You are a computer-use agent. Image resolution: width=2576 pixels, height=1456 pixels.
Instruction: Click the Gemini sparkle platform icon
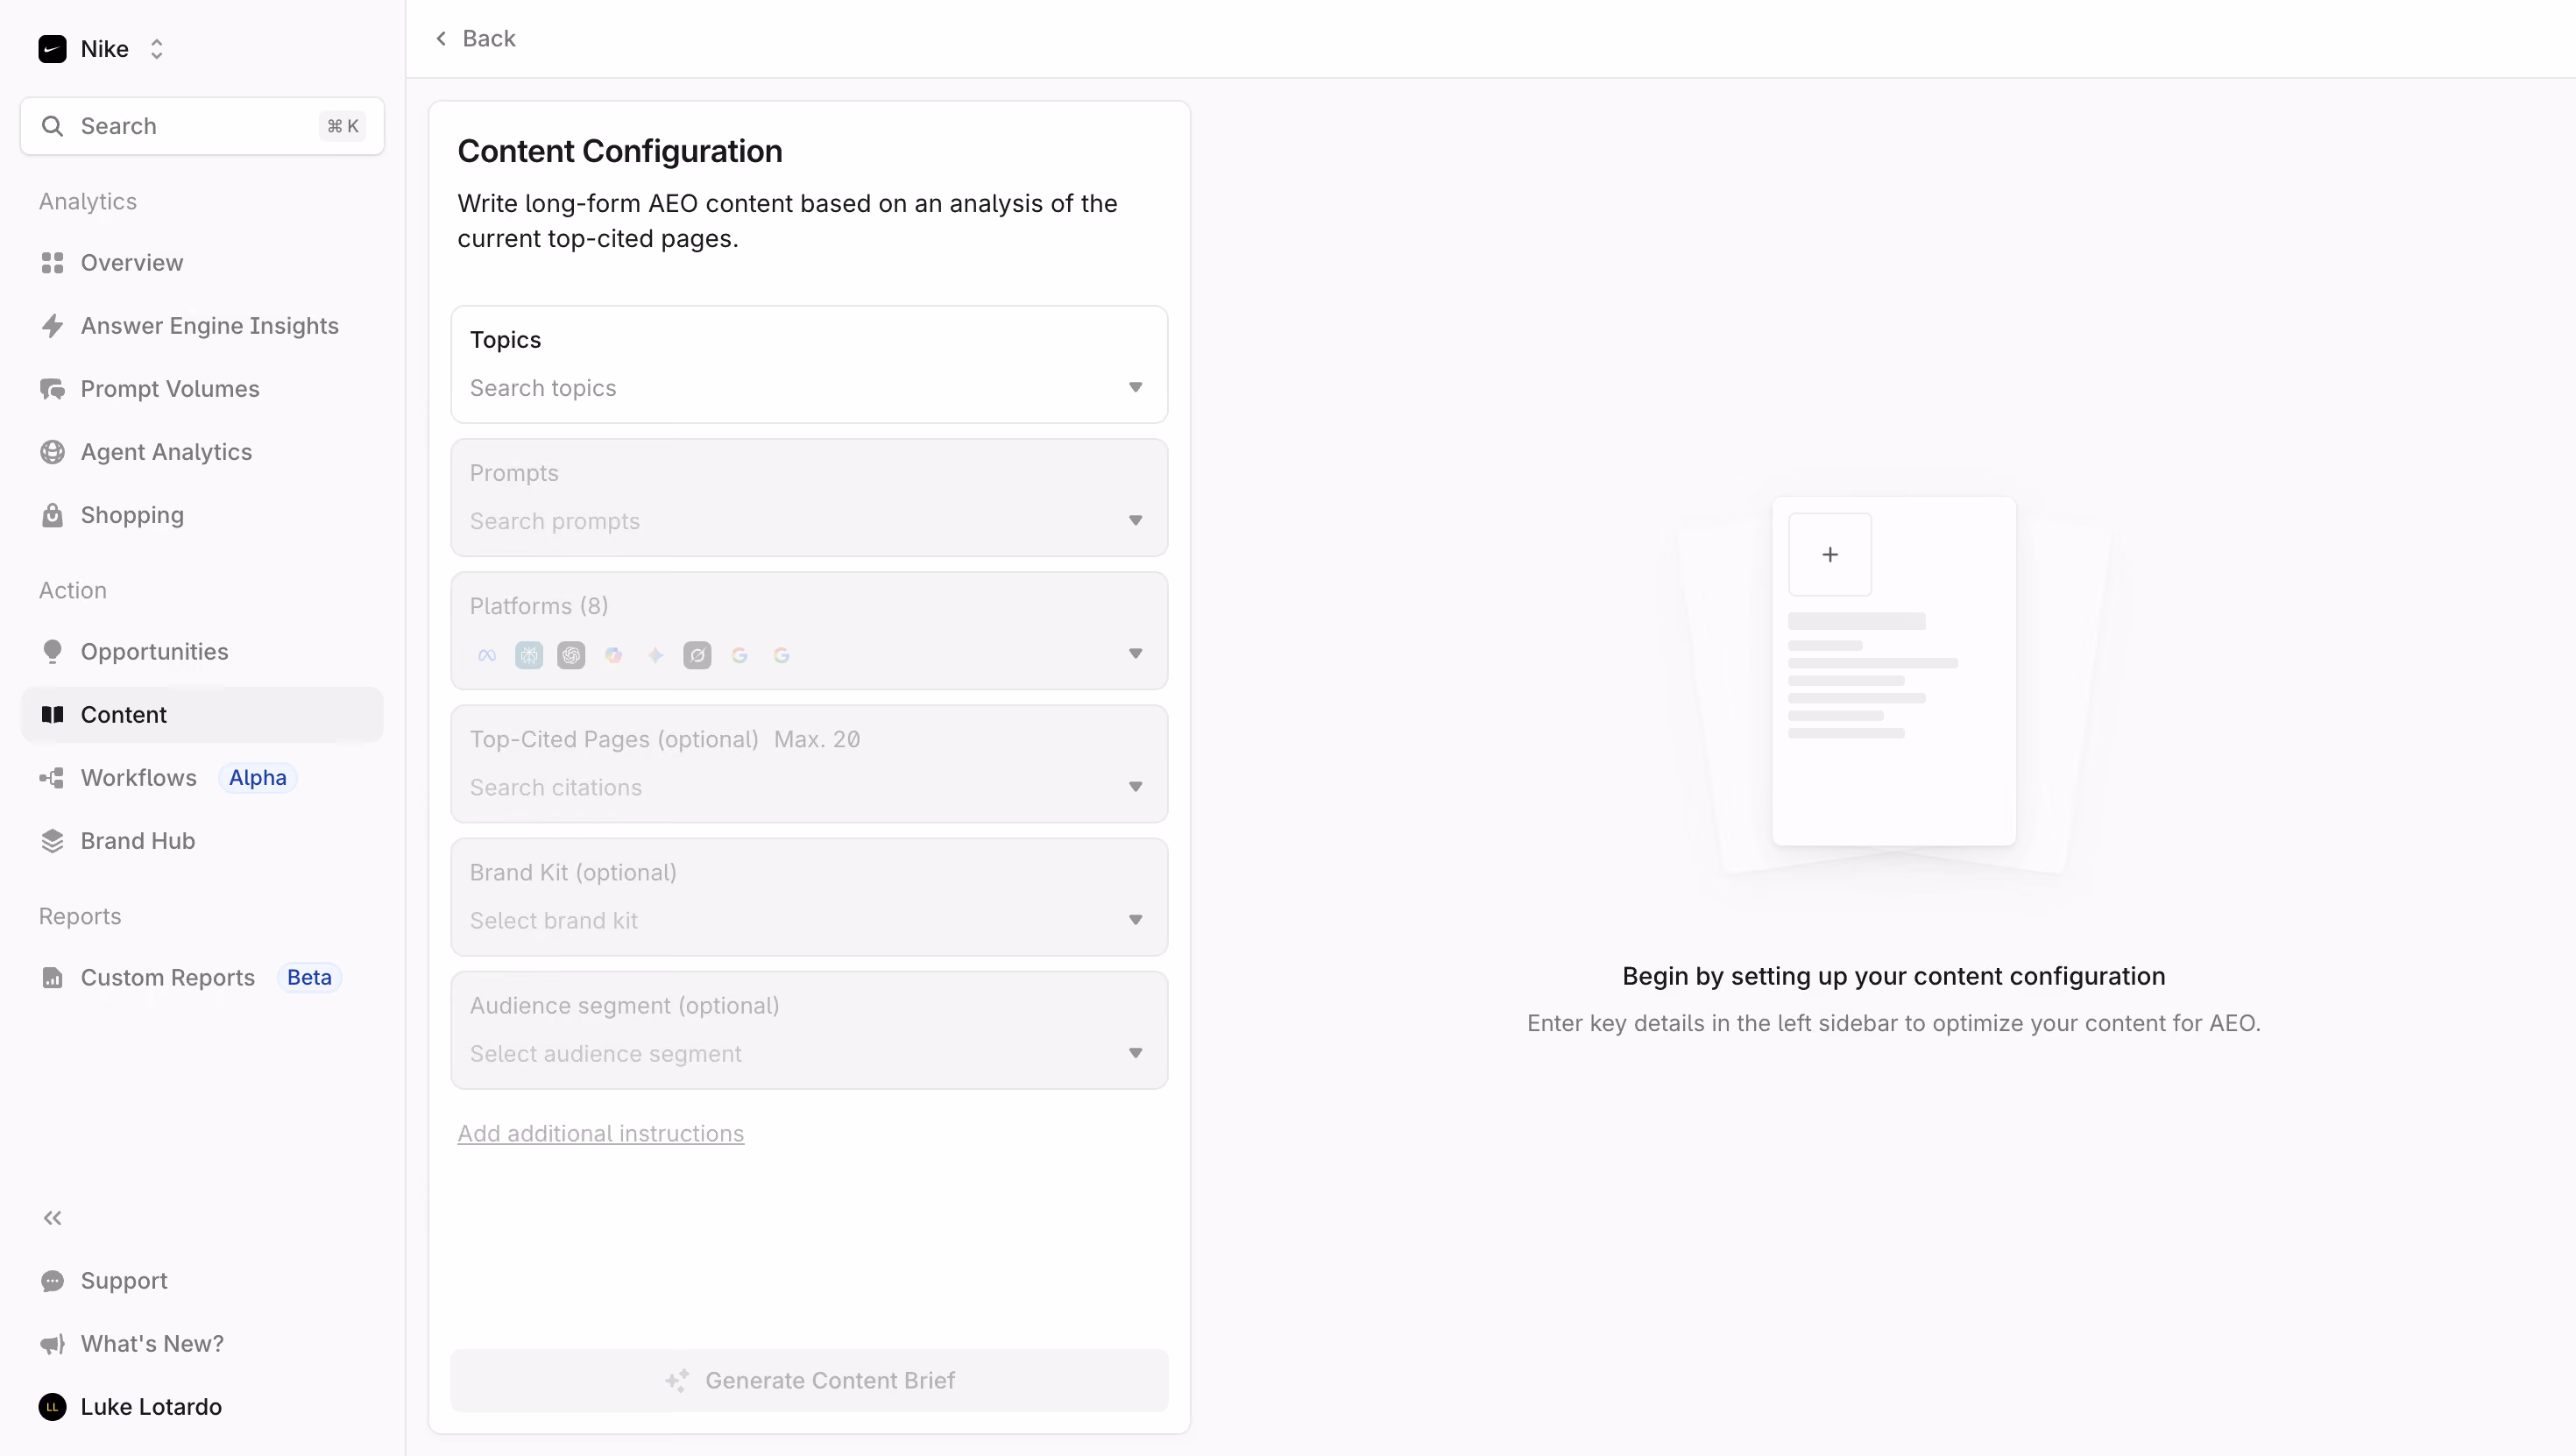click(655, 656)
